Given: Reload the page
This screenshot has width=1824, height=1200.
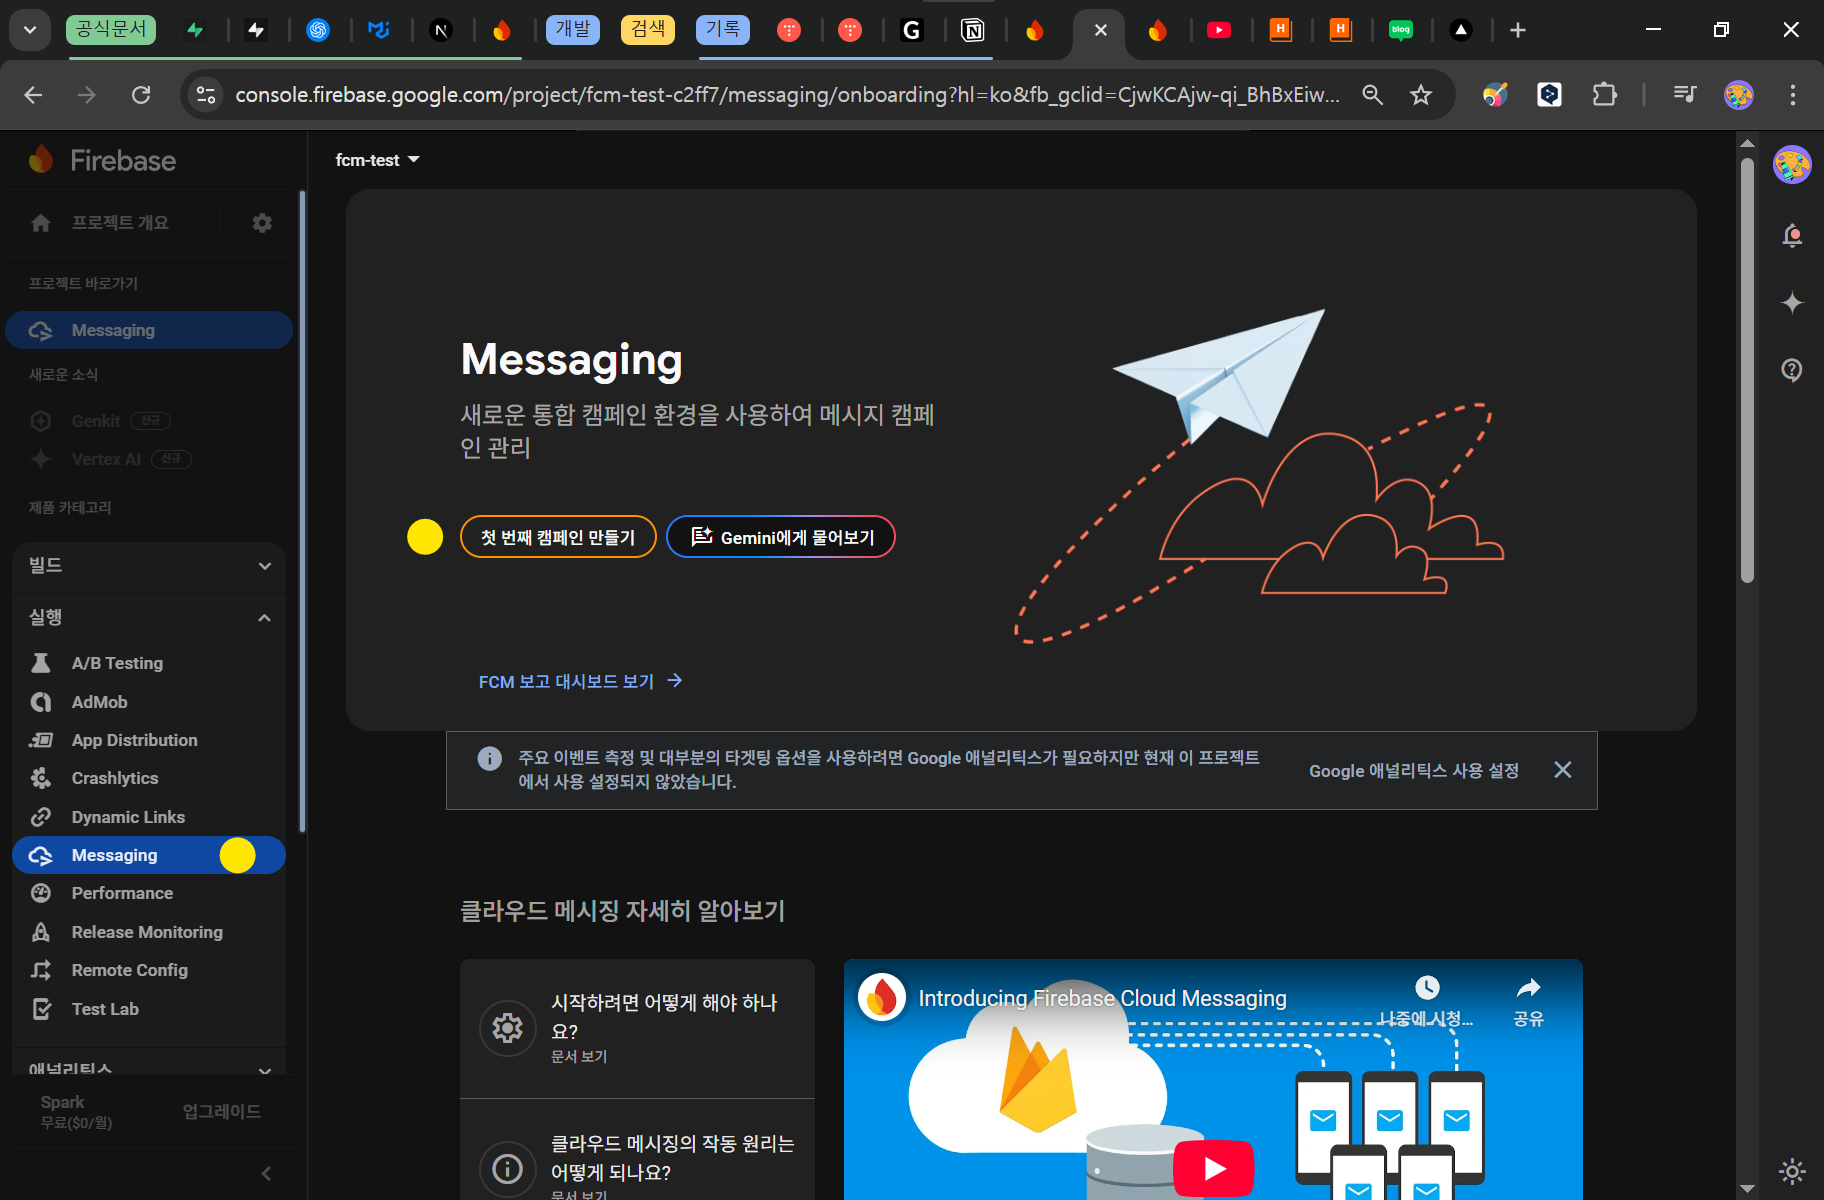Looking at the screenshot, I should point(141,95).
